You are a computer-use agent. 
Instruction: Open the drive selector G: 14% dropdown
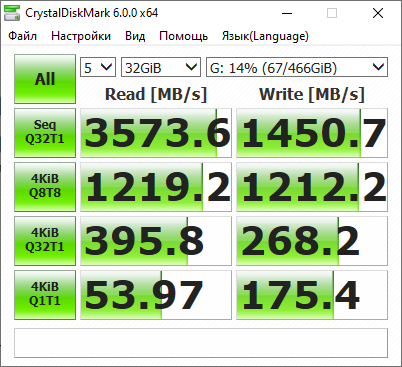click(x=297, y=67)
